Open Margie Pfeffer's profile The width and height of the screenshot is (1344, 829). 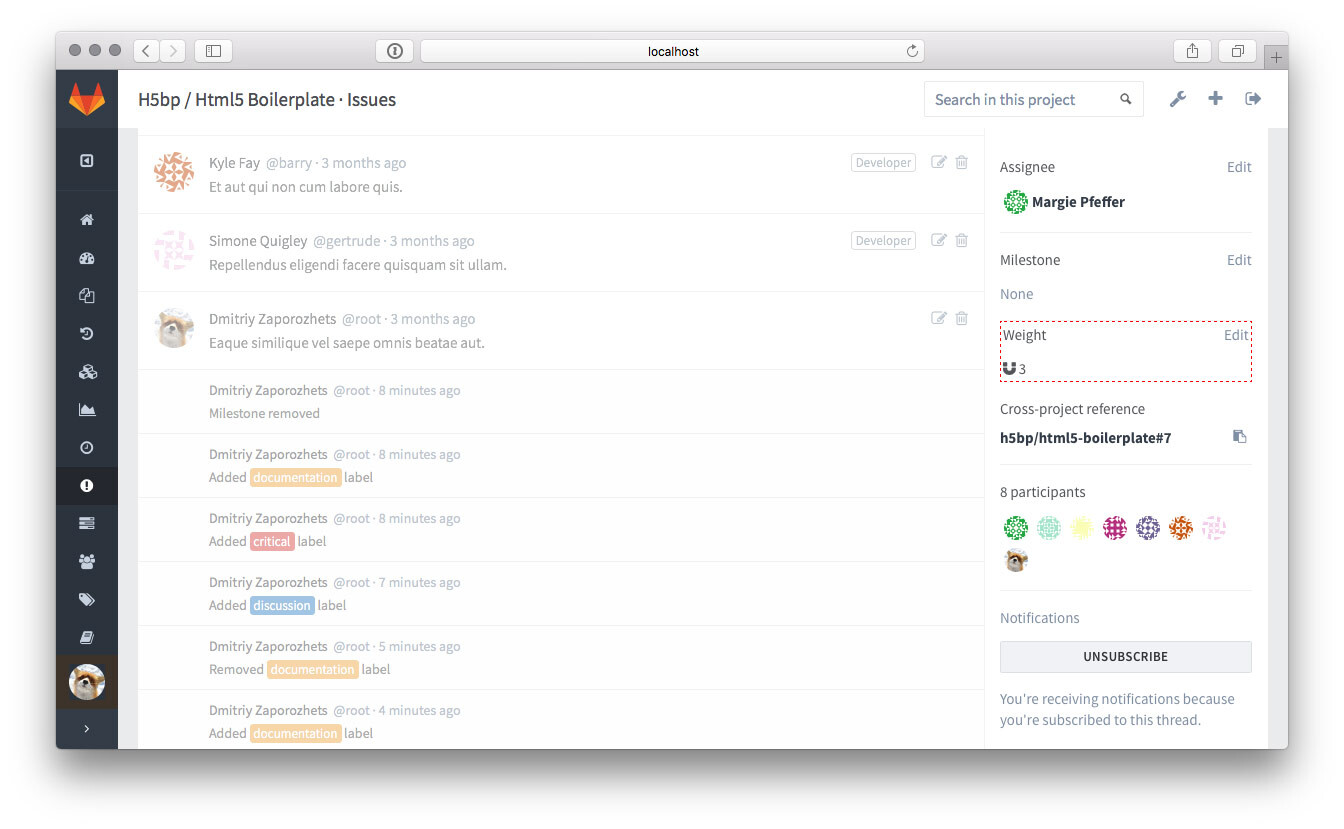pos(1078,201)
